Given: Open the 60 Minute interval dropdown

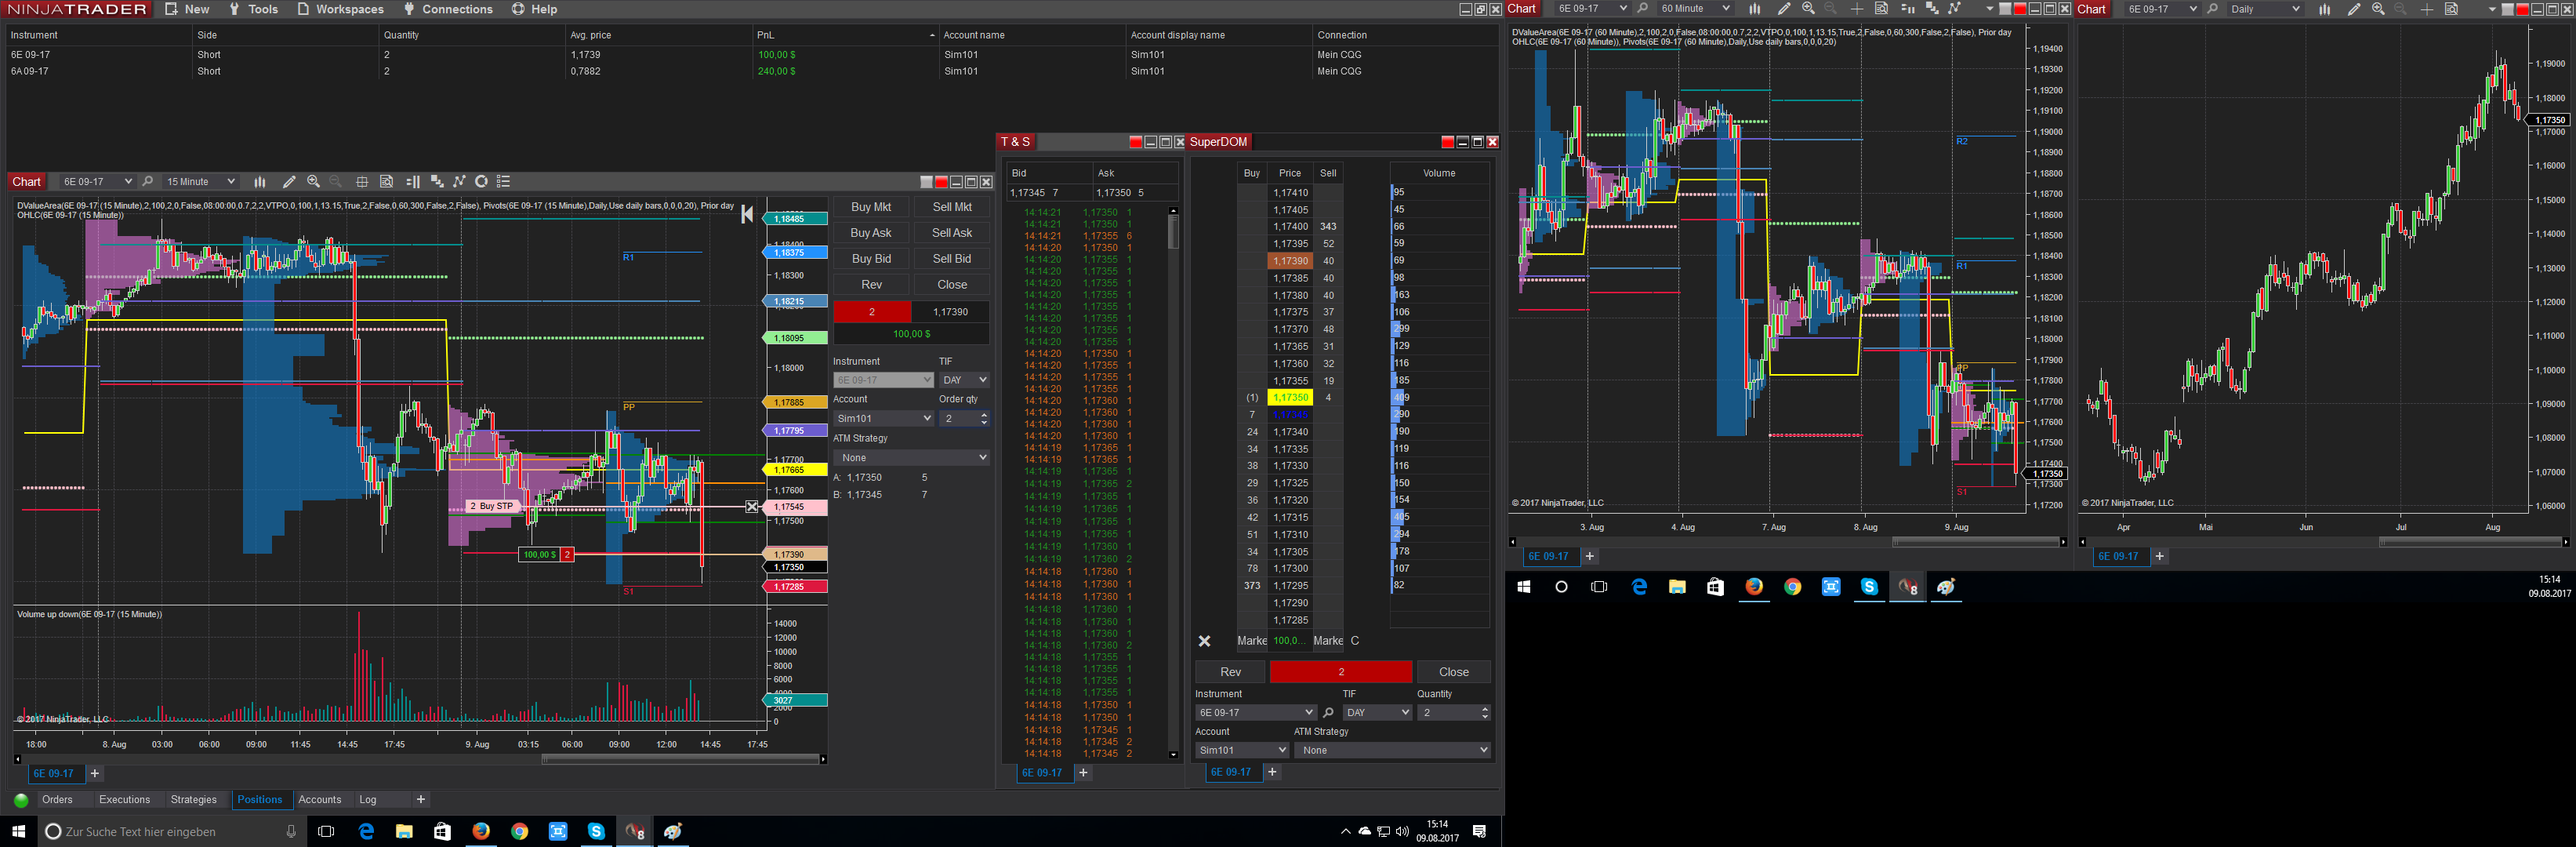Looking at the screenshot, I should pyautogui.click(x=1694, y=9).
